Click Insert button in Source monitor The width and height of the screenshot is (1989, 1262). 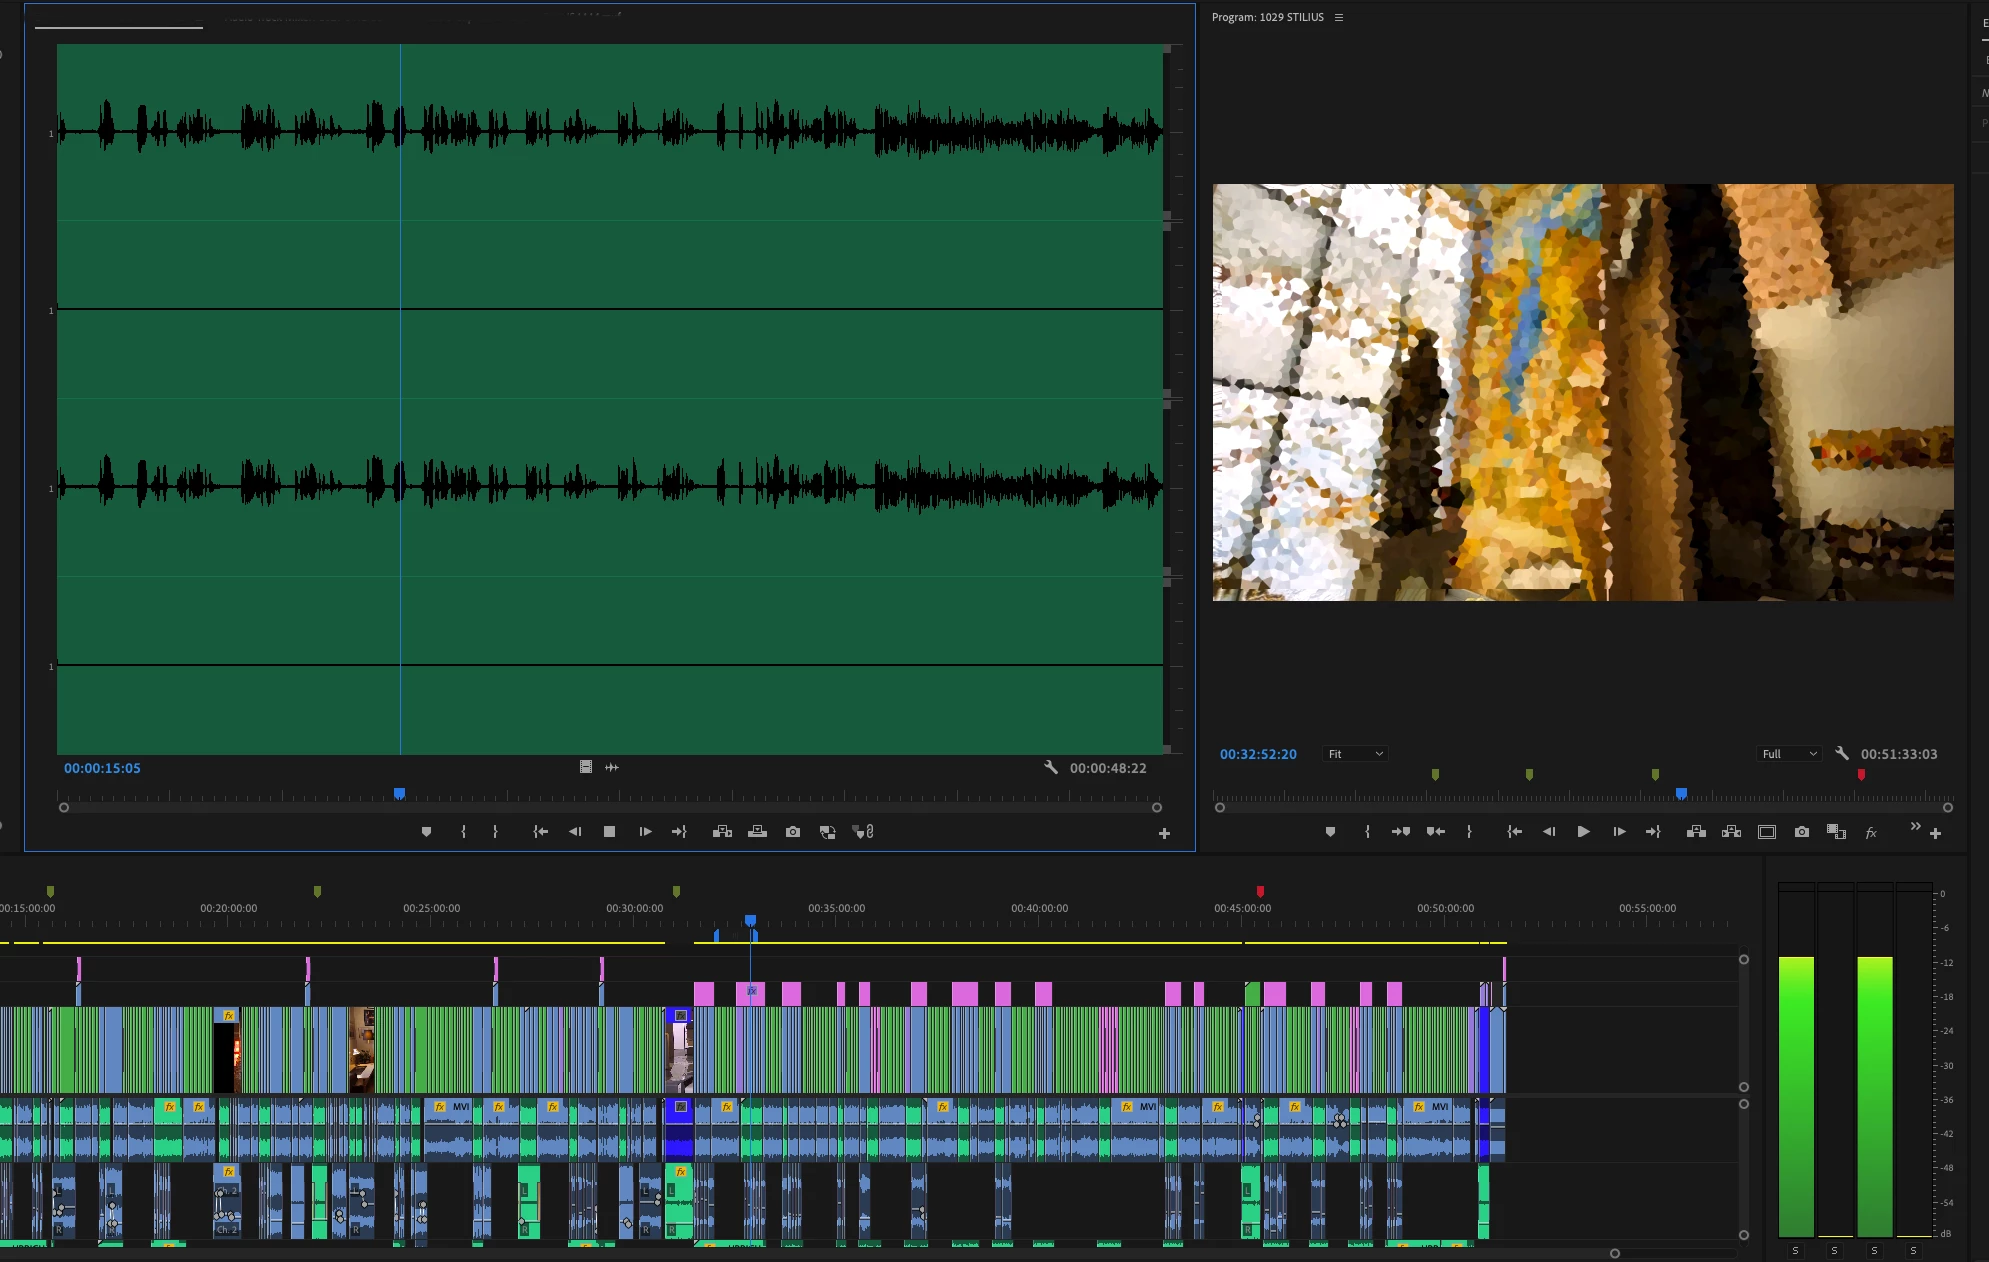tap(722, 832)
